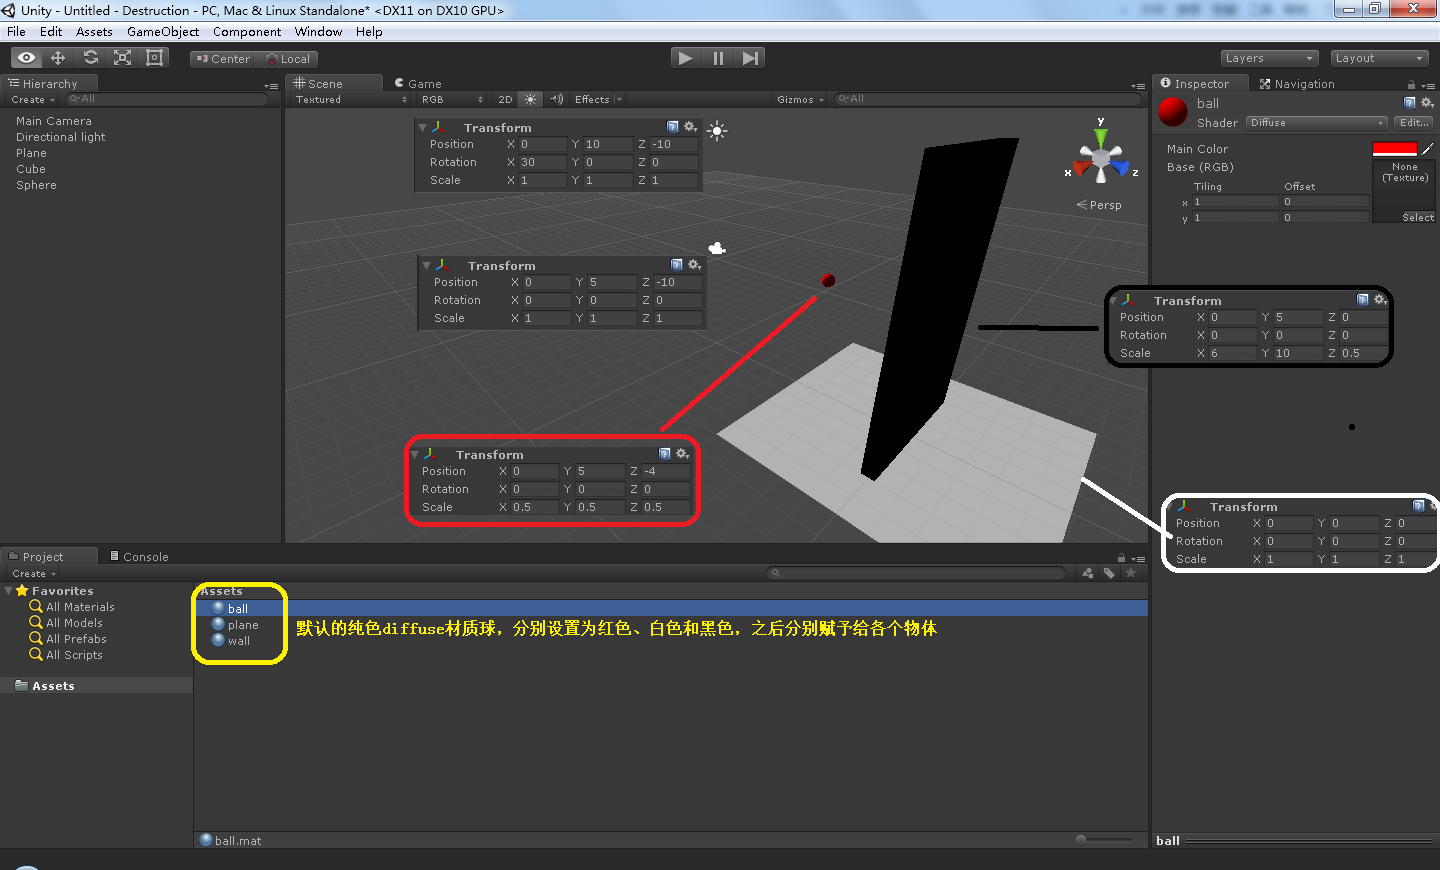Image resolution: width=1440 pixels, height=870 pixels.
Task: Click the Play button
Action: point(685,58)
